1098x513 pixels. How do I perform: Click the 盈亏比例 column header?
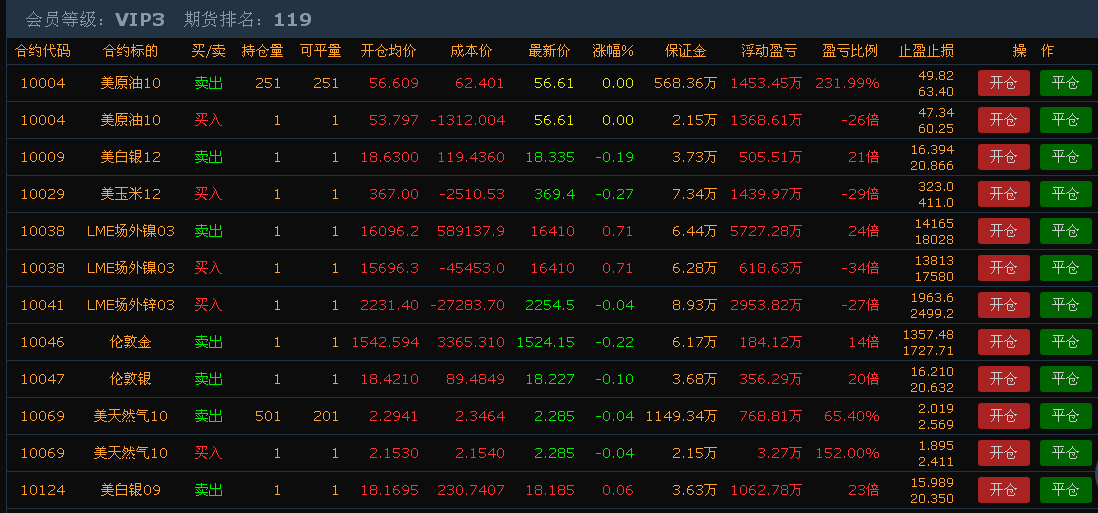(x=850, y=51)
